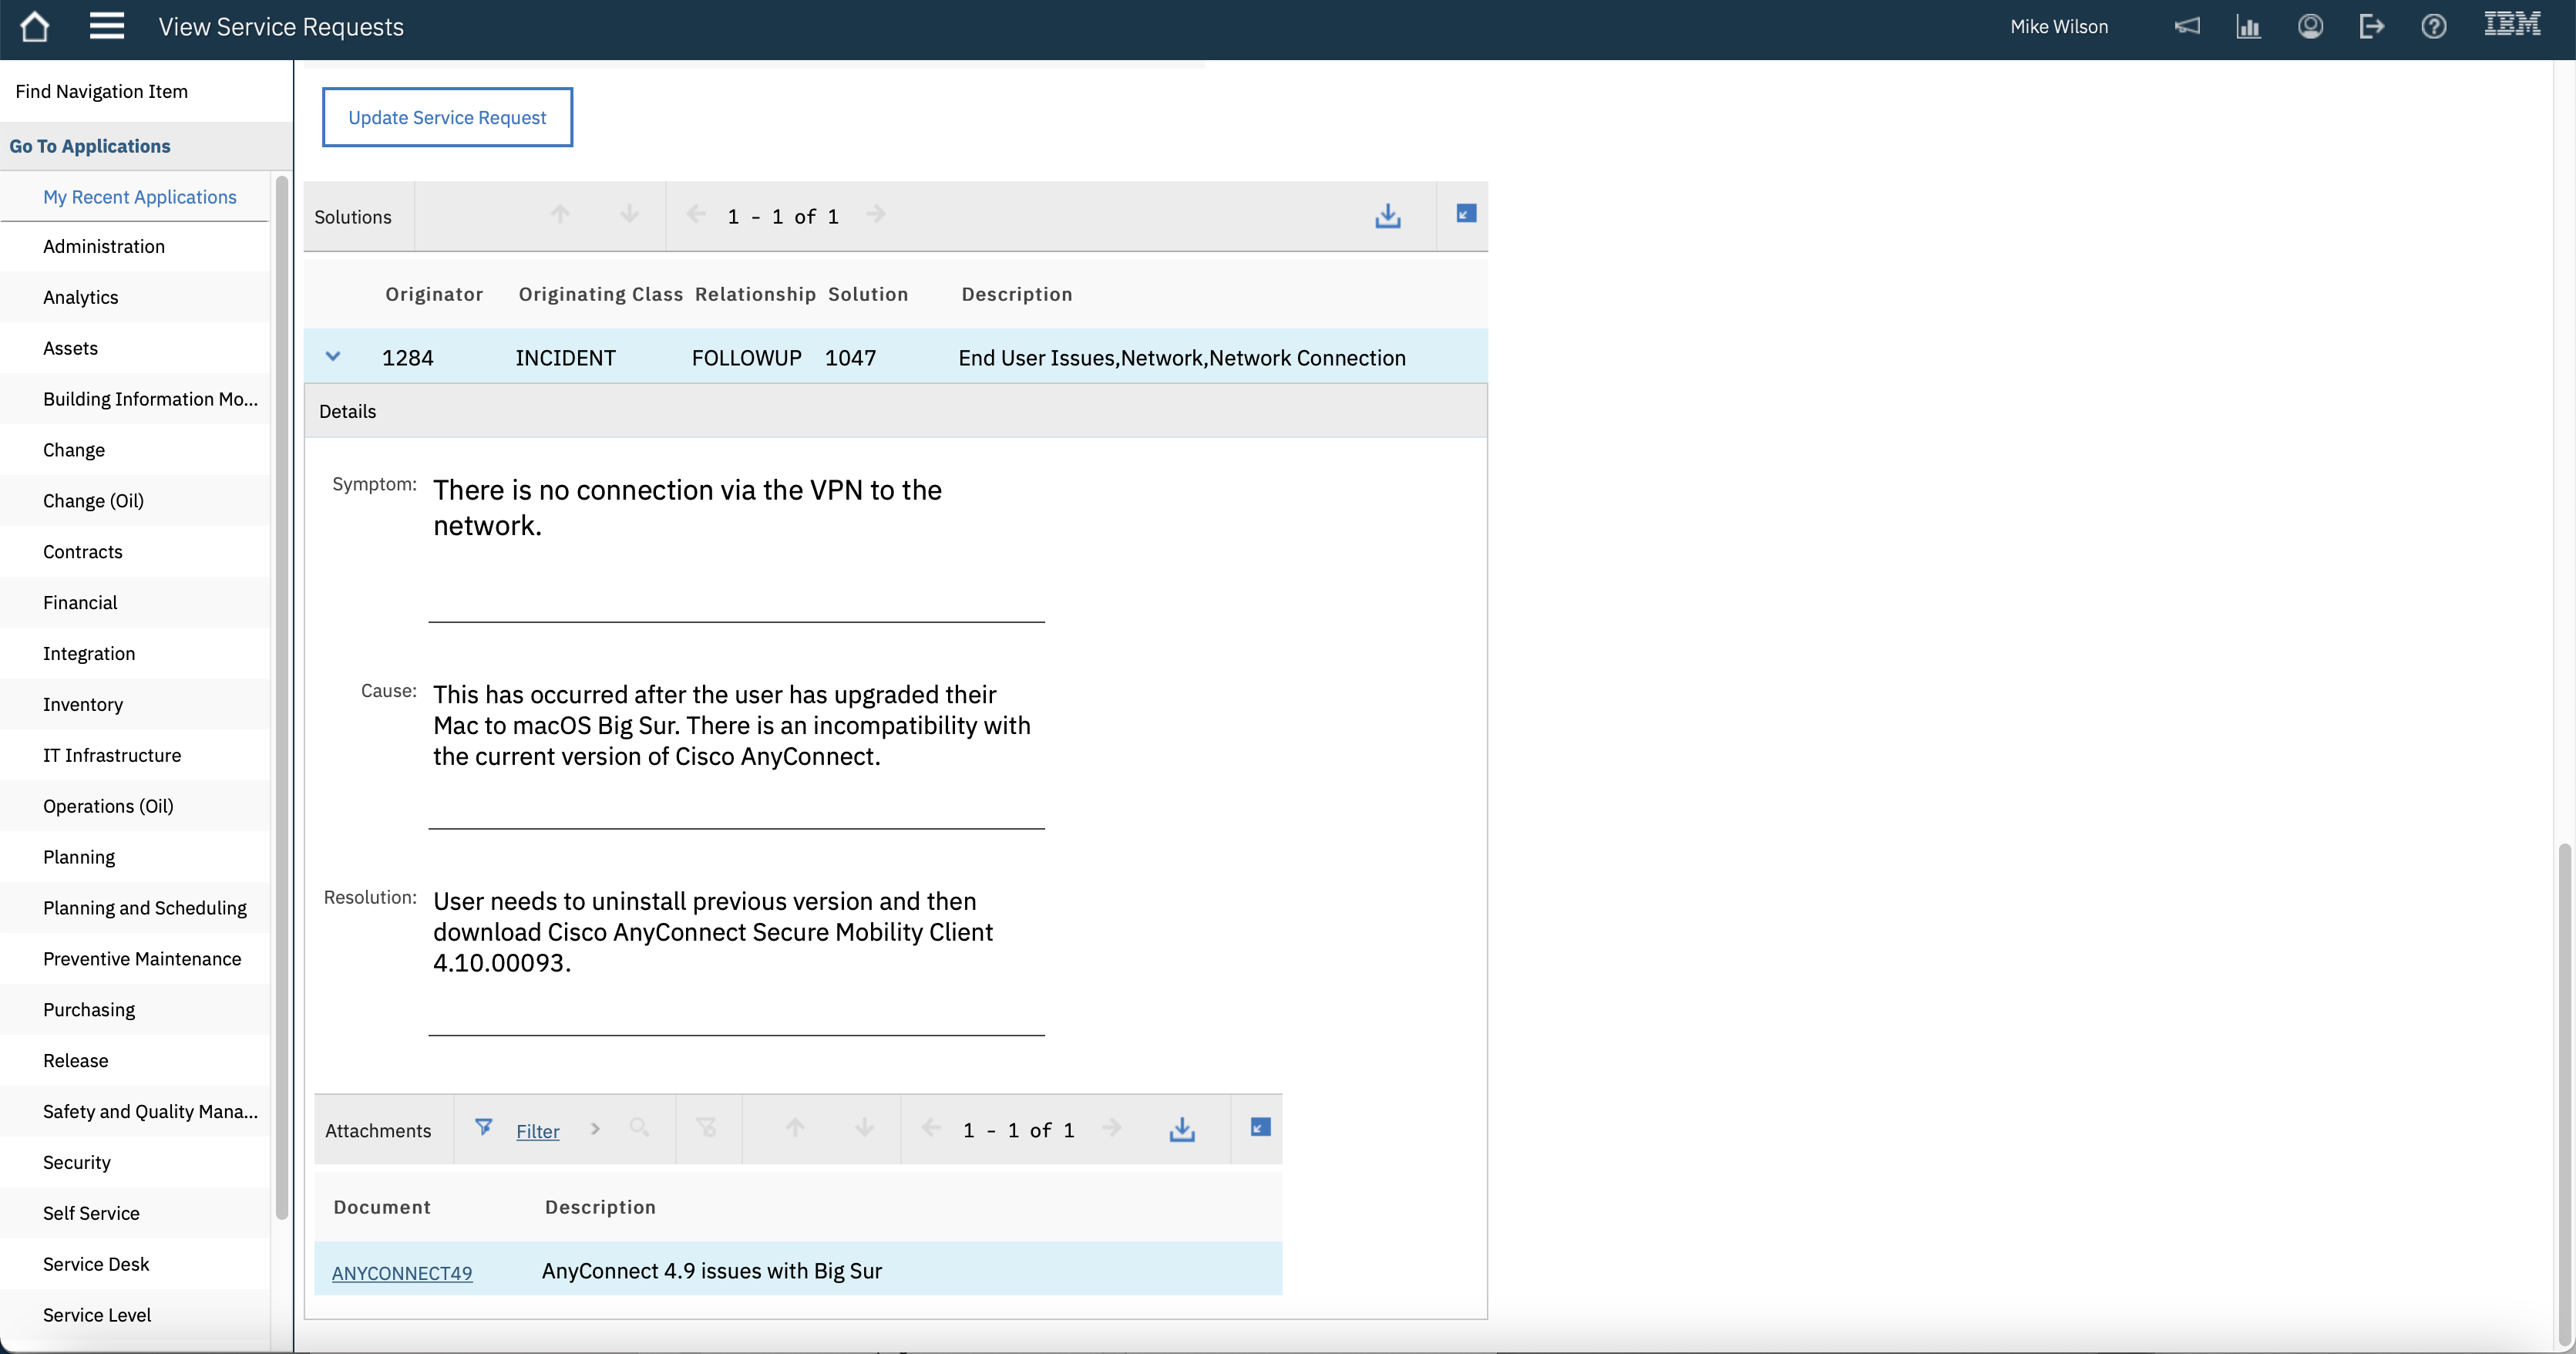Download the Solutions table data
The height and width of the screenshot is (1354, 2576).
coord(1387,216)
